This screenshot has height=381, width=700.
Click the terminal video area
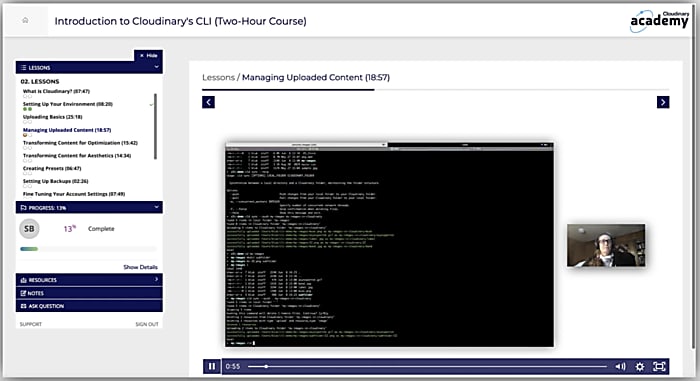click(389, 245)
